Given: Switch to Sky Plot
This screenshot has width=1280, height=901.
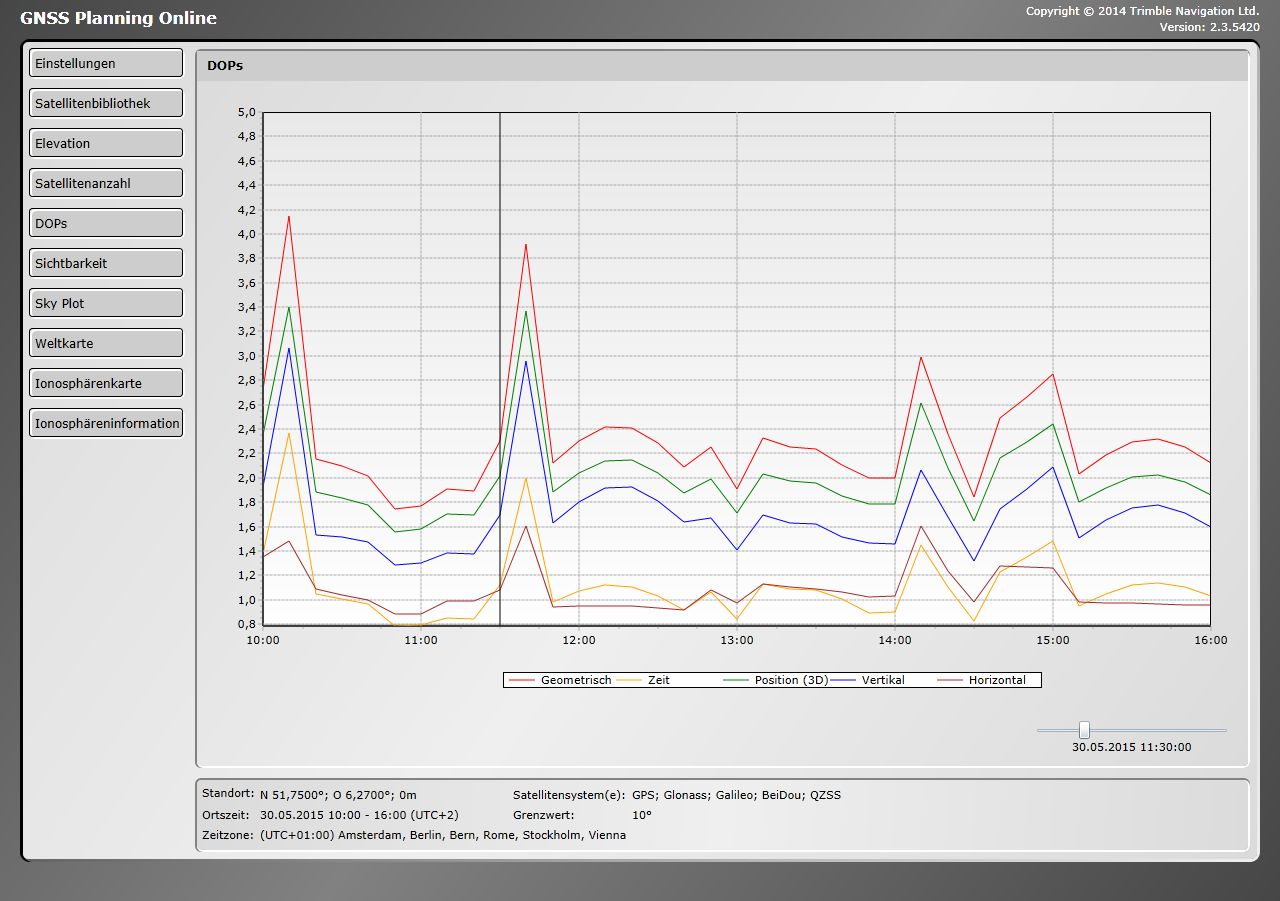Looking at the screenshot, I should tap(105, 303).
